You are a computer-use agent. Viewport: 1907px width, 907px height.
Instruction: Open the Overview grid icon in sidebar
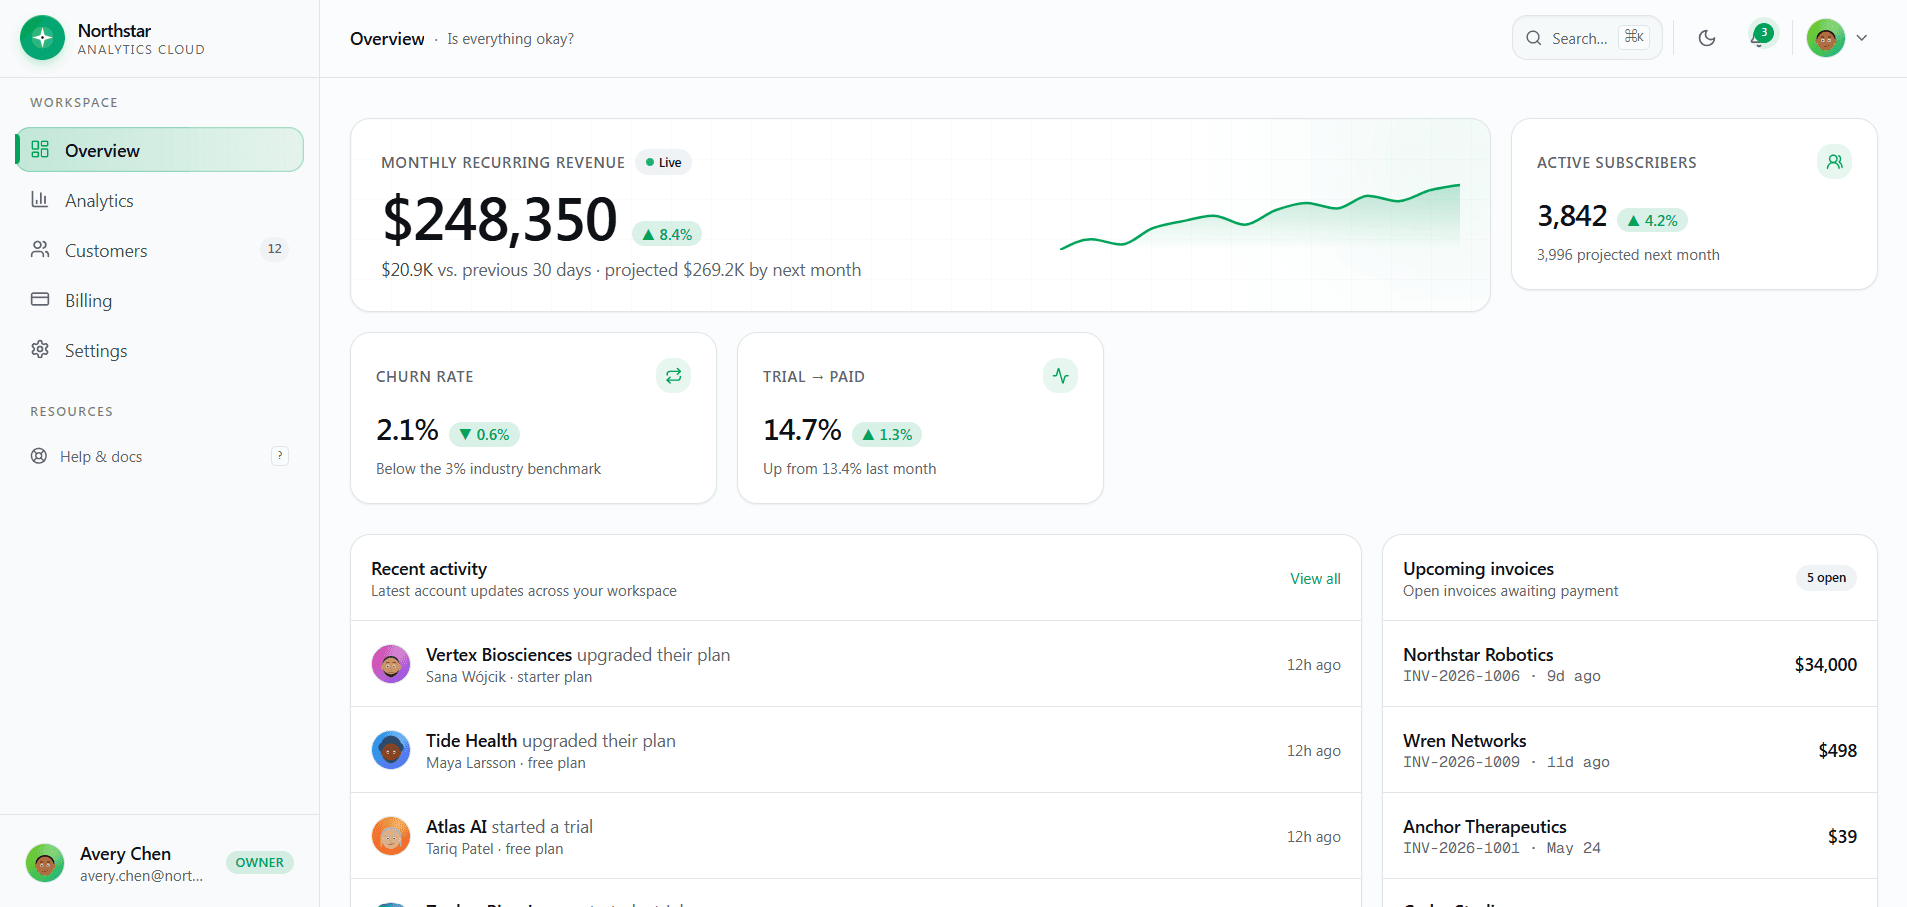40,149
